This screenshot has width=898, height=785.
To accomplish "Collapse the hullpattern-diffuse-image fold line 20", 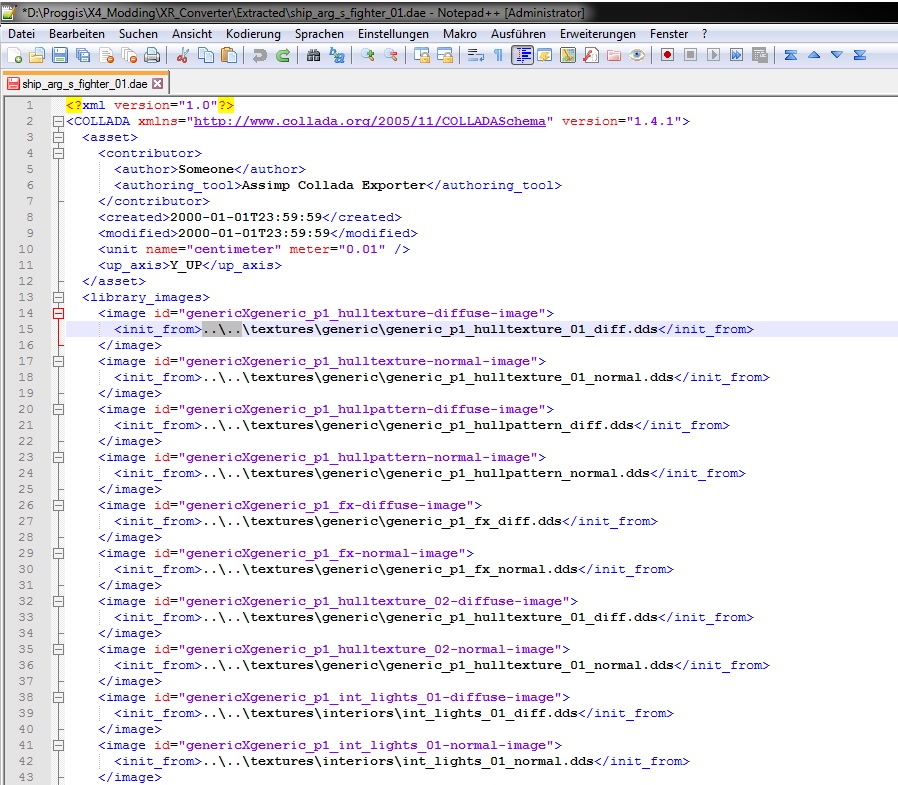I will point(58,409).
